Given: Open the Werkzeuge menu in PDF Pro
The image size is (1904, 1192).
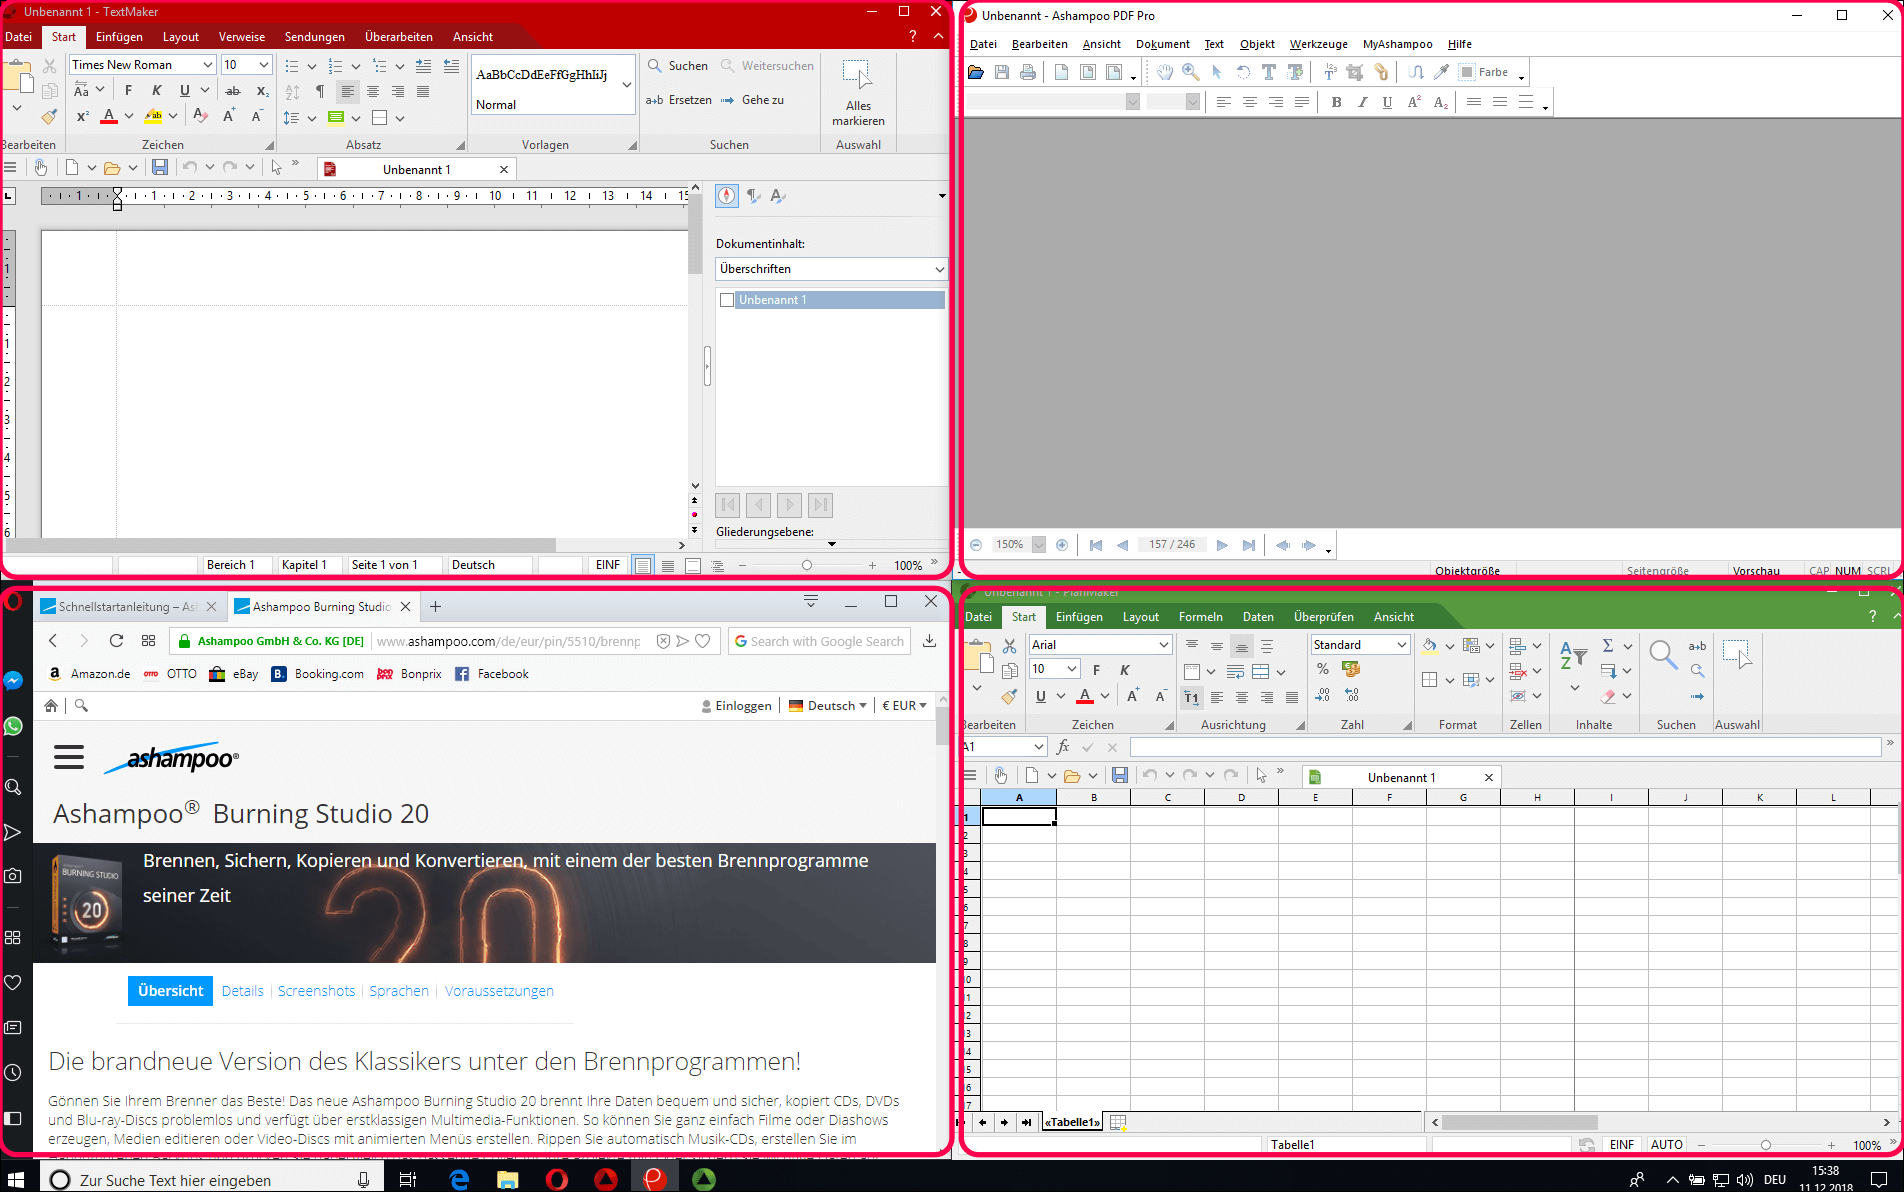Looking at the screenshot, I should pos(1318,44).
